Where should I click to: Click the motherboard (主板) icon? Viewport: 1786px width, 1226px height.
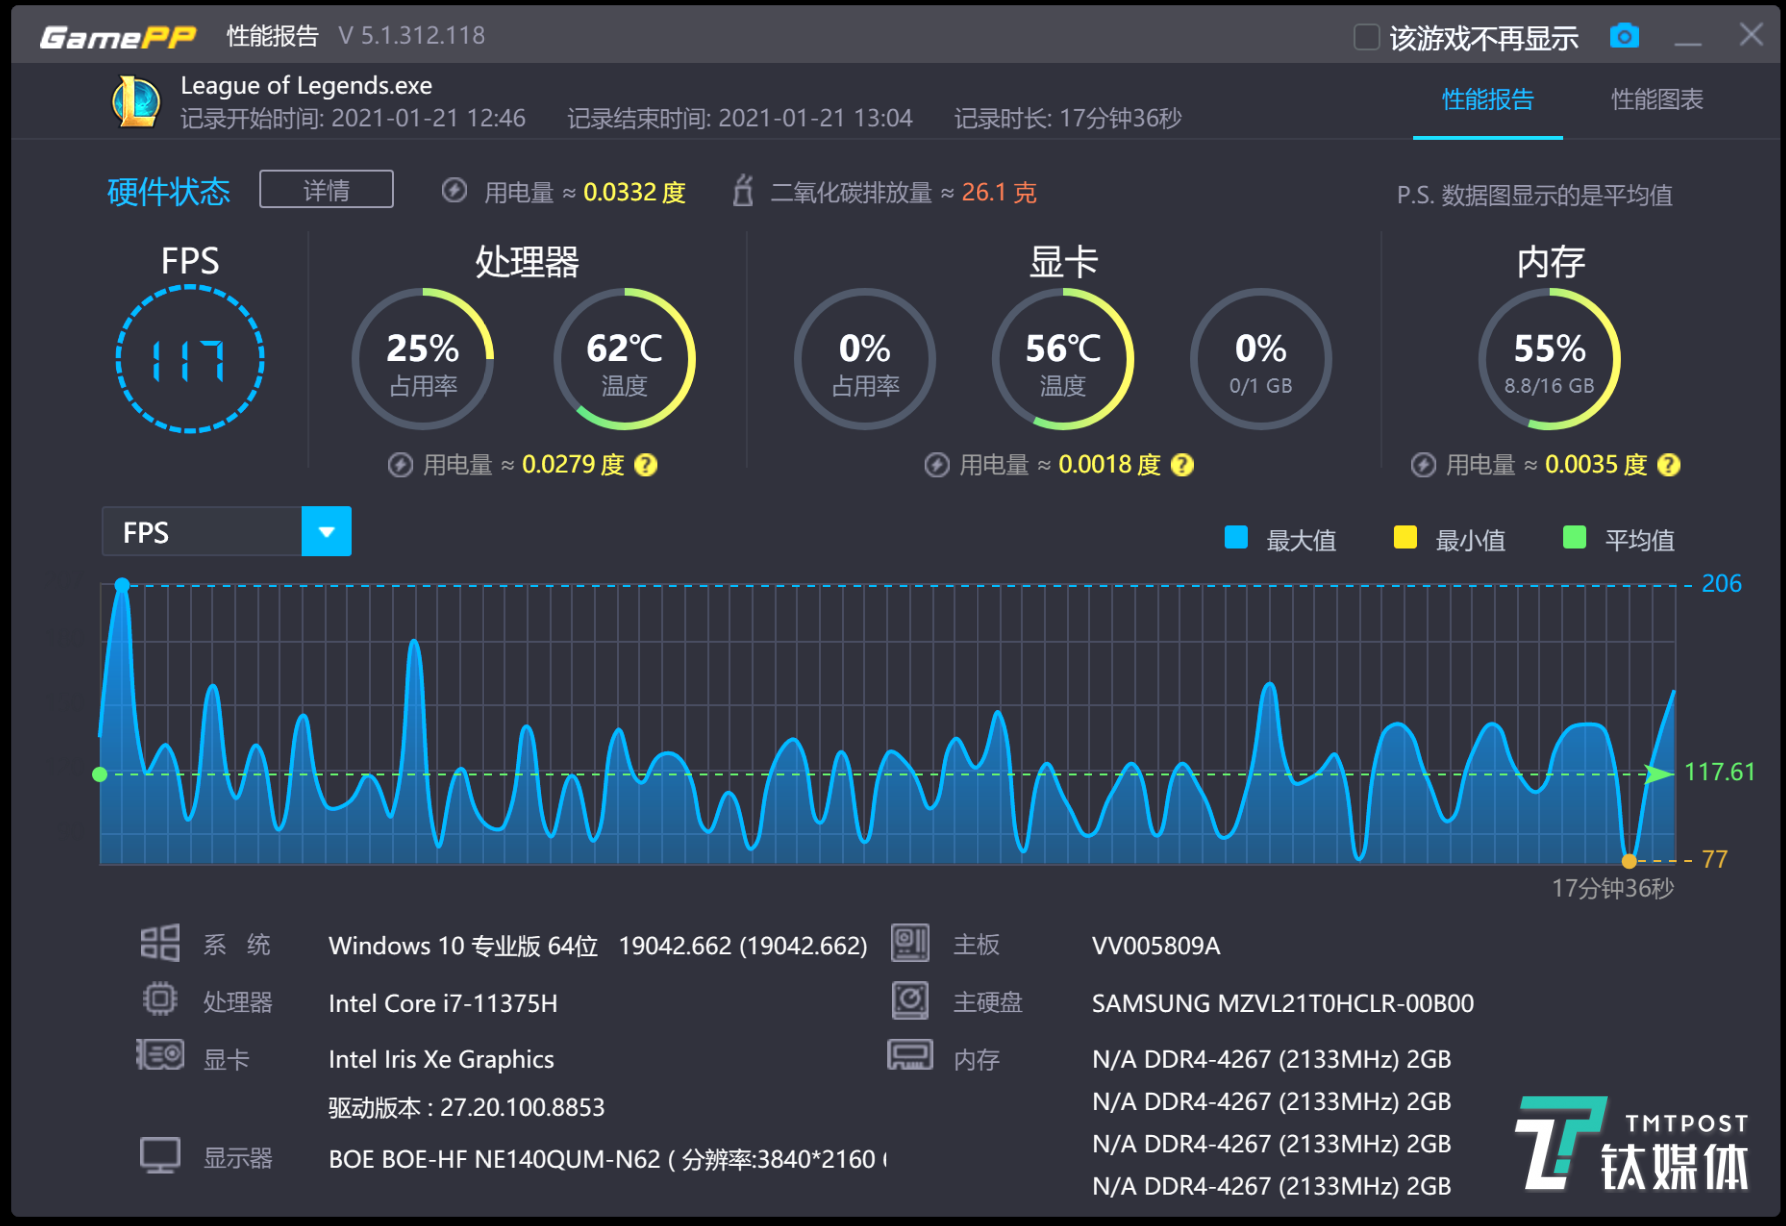point(910,943)
